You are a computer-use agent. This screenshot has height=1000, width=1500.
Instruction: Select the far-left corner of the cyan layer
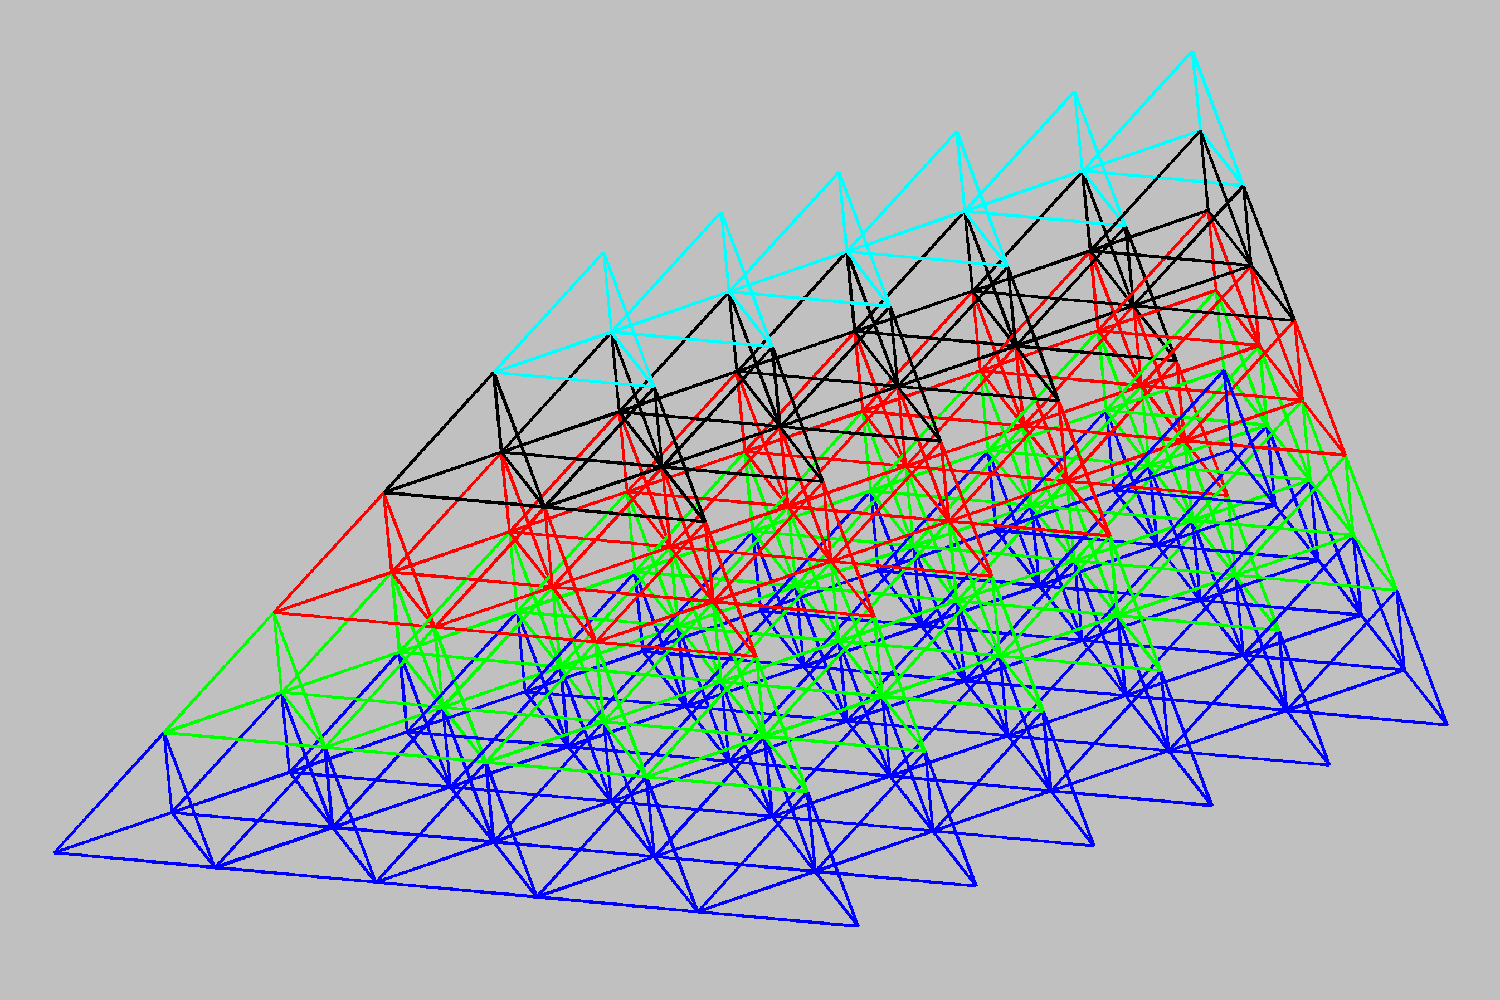tap(494, 373)
